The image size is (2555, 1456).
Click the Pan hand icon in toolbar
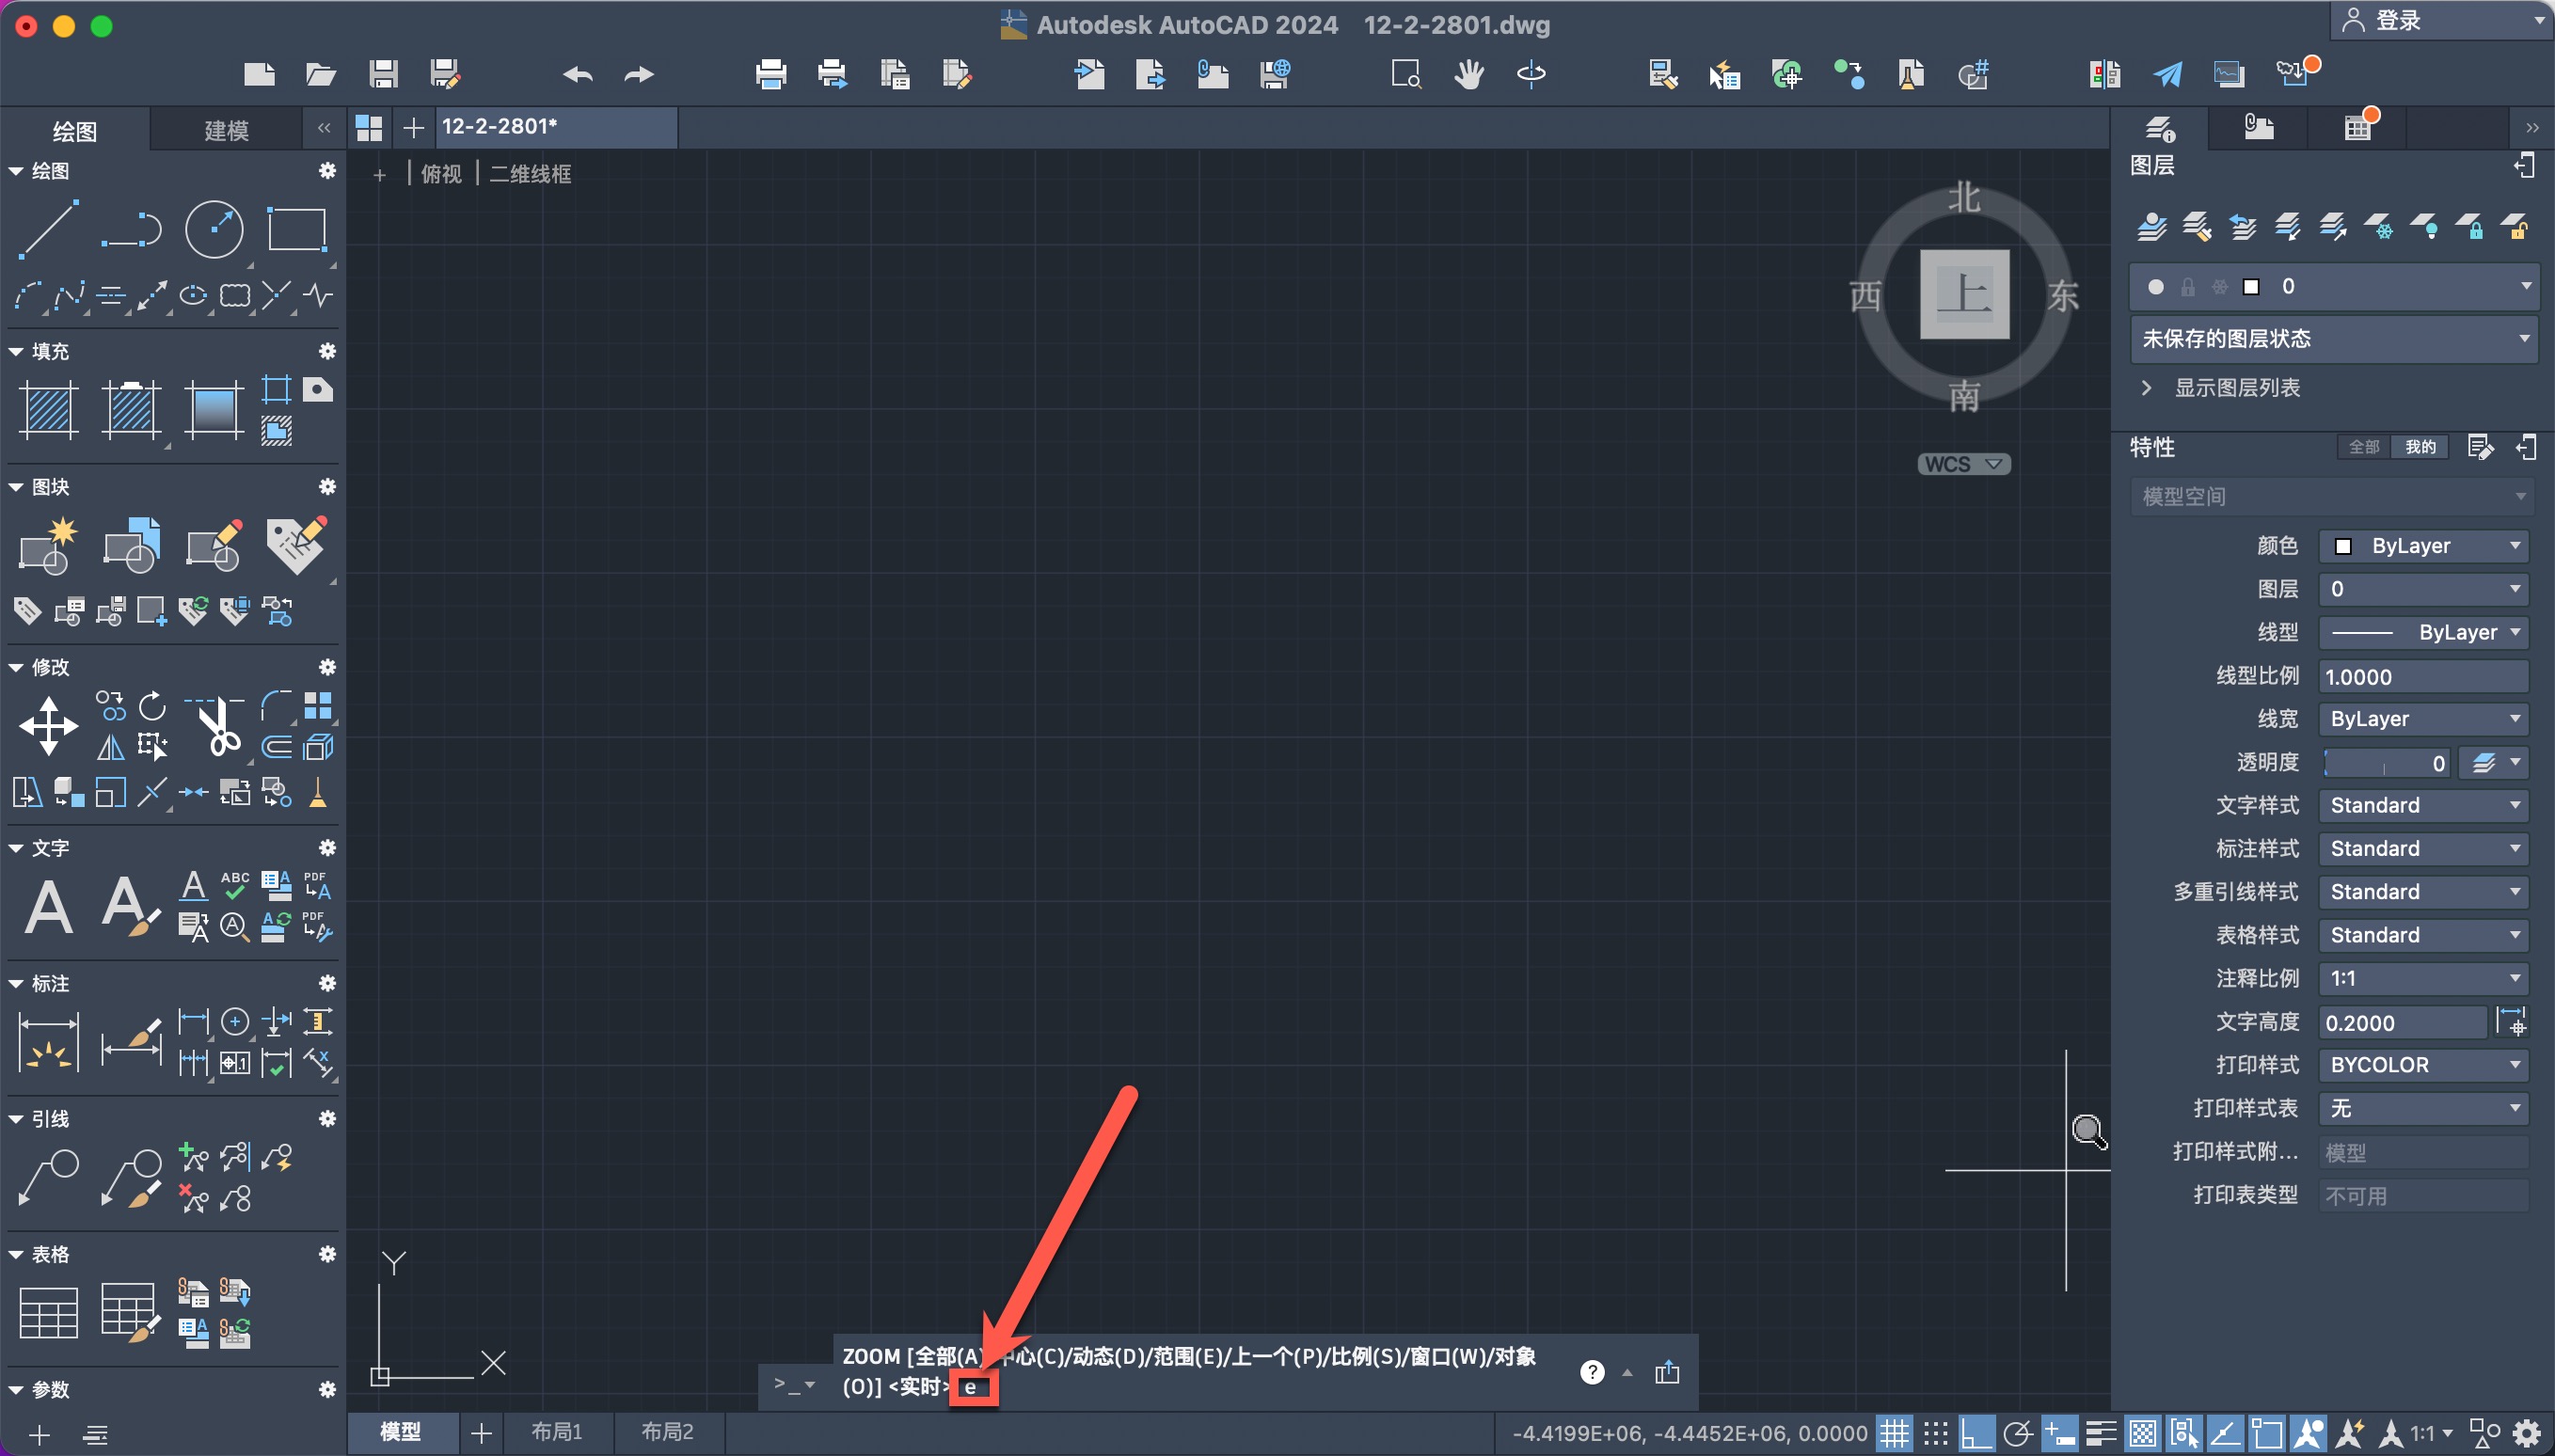(1468, 74)
